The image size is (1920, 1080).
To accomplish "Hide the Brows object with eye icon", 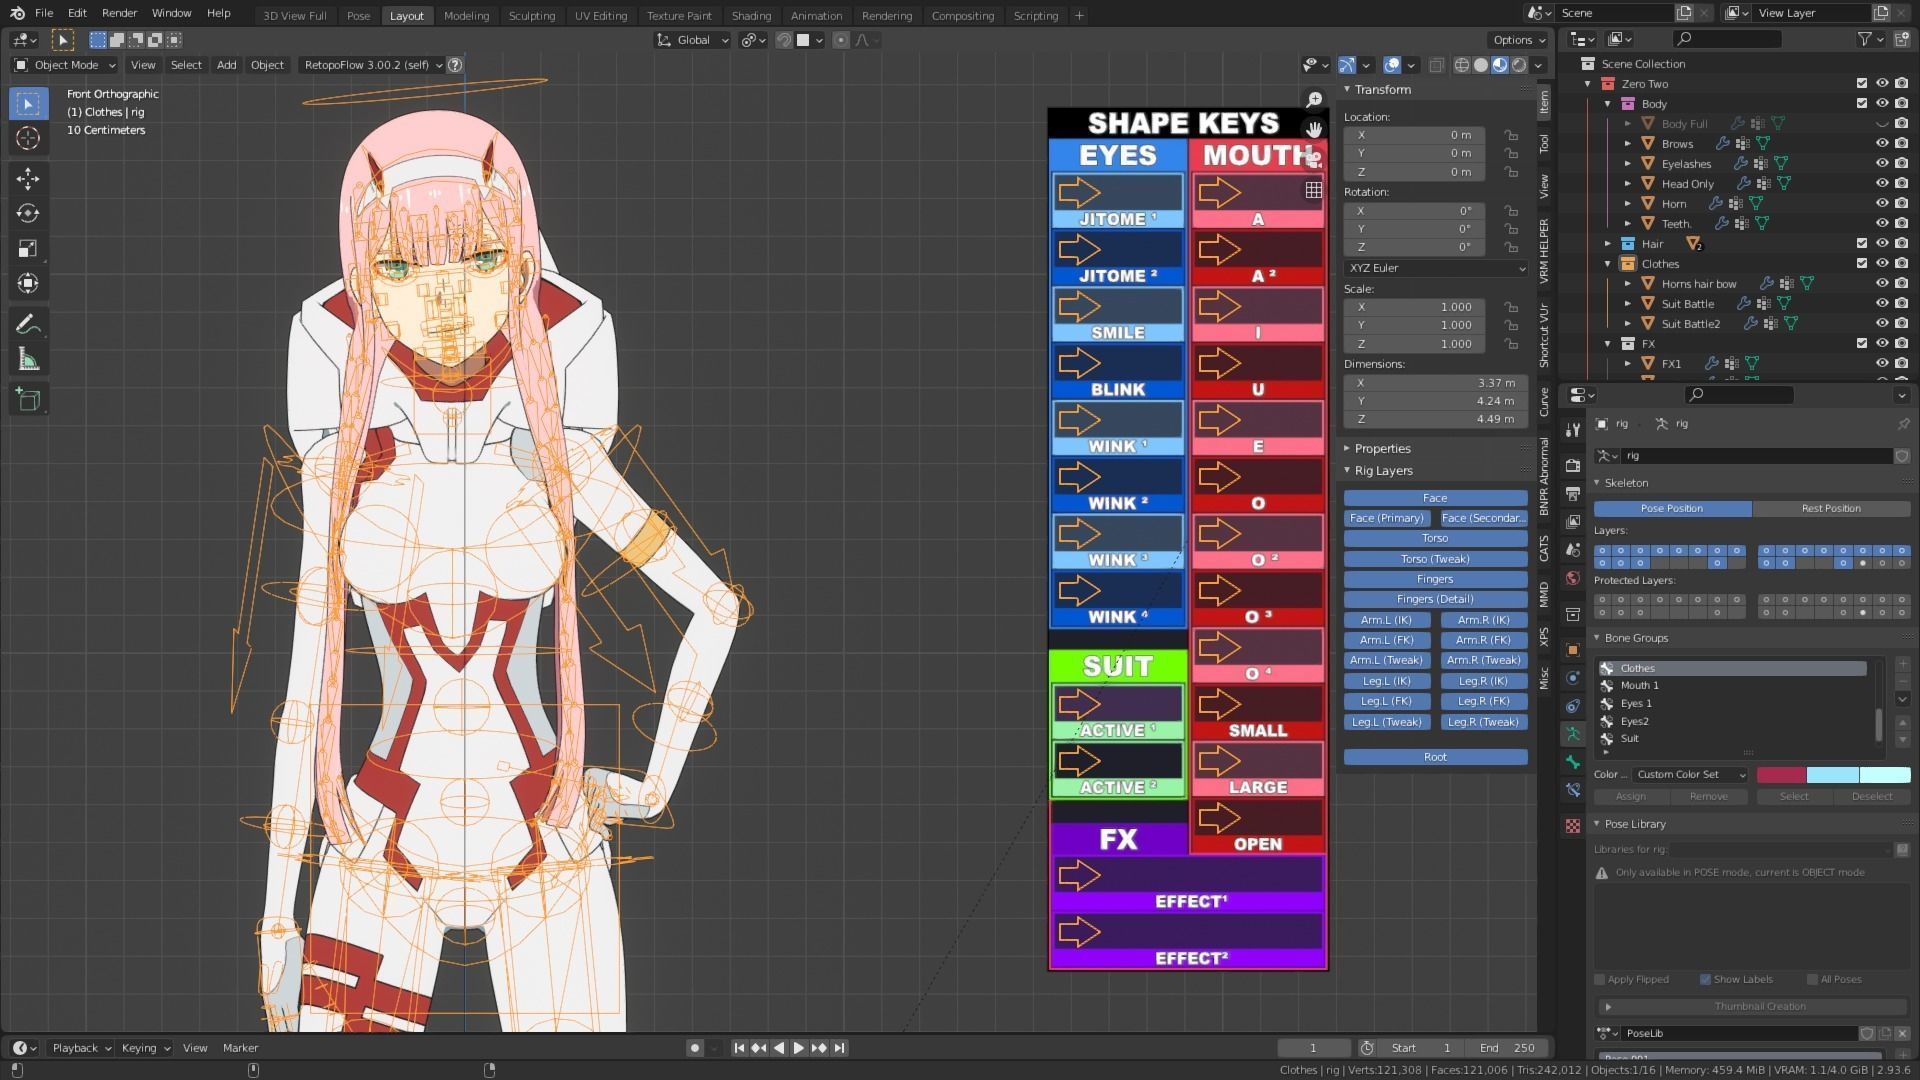I will point(1881,144).
